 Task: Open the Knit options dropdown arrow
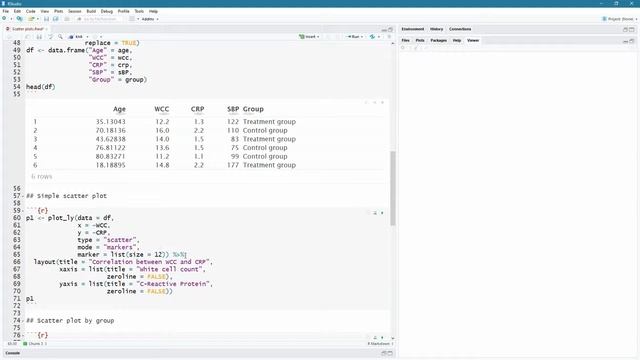[x=87, y=37]
